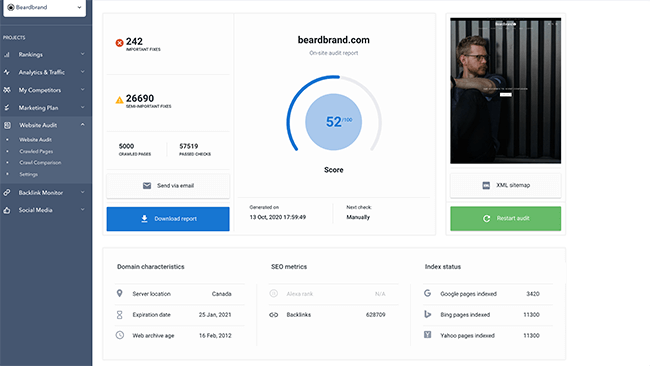The width and height of the screenshot is (650, 366).
Task: Open Marketing Plan section
Action: pos(38,108)
